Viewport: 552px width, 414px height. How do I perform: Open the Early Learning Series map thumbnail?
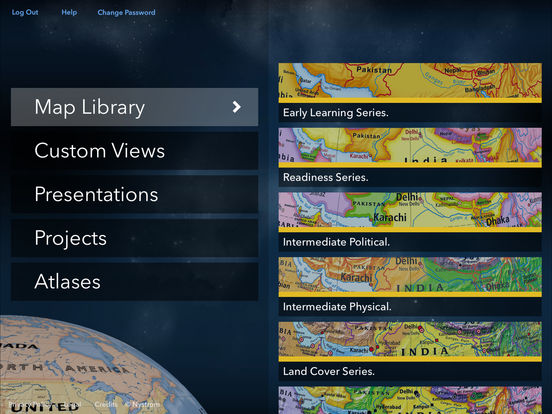410,83
